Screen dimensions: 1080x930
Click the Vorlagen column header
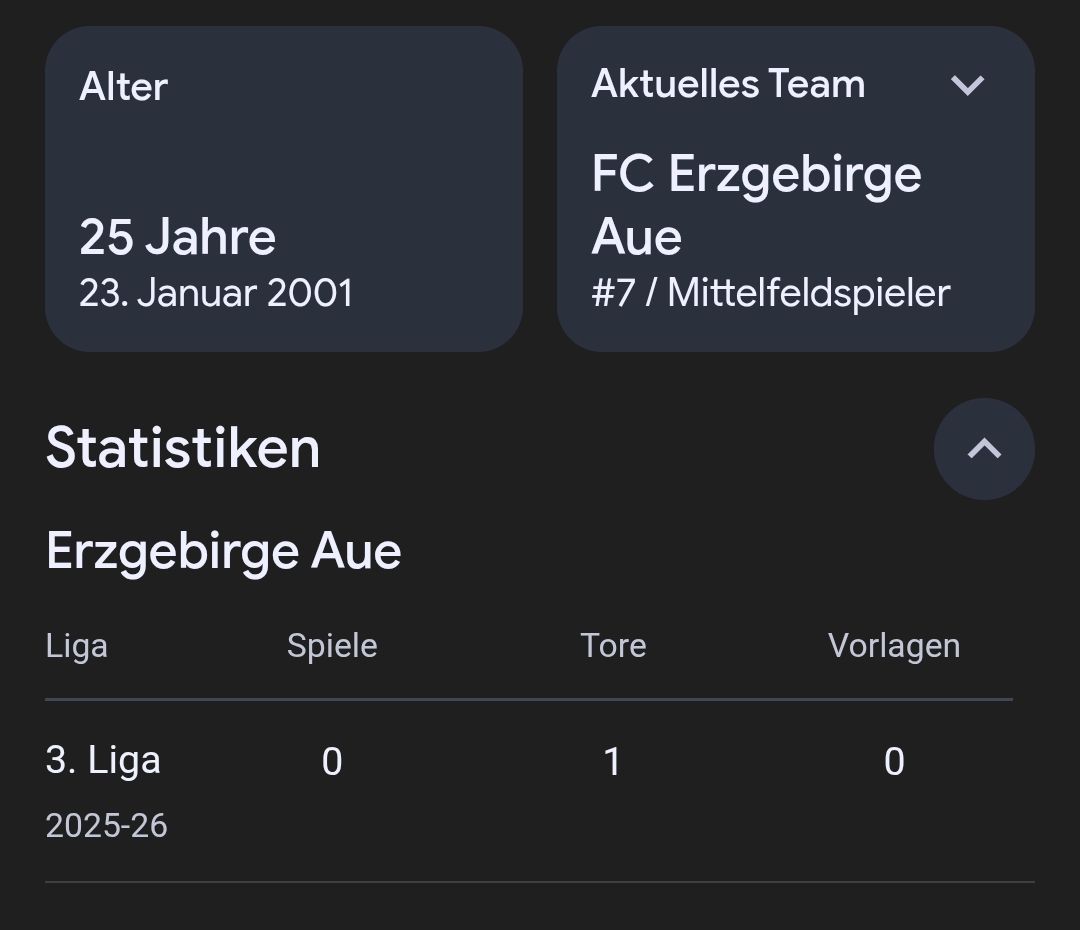coord(894,646)
